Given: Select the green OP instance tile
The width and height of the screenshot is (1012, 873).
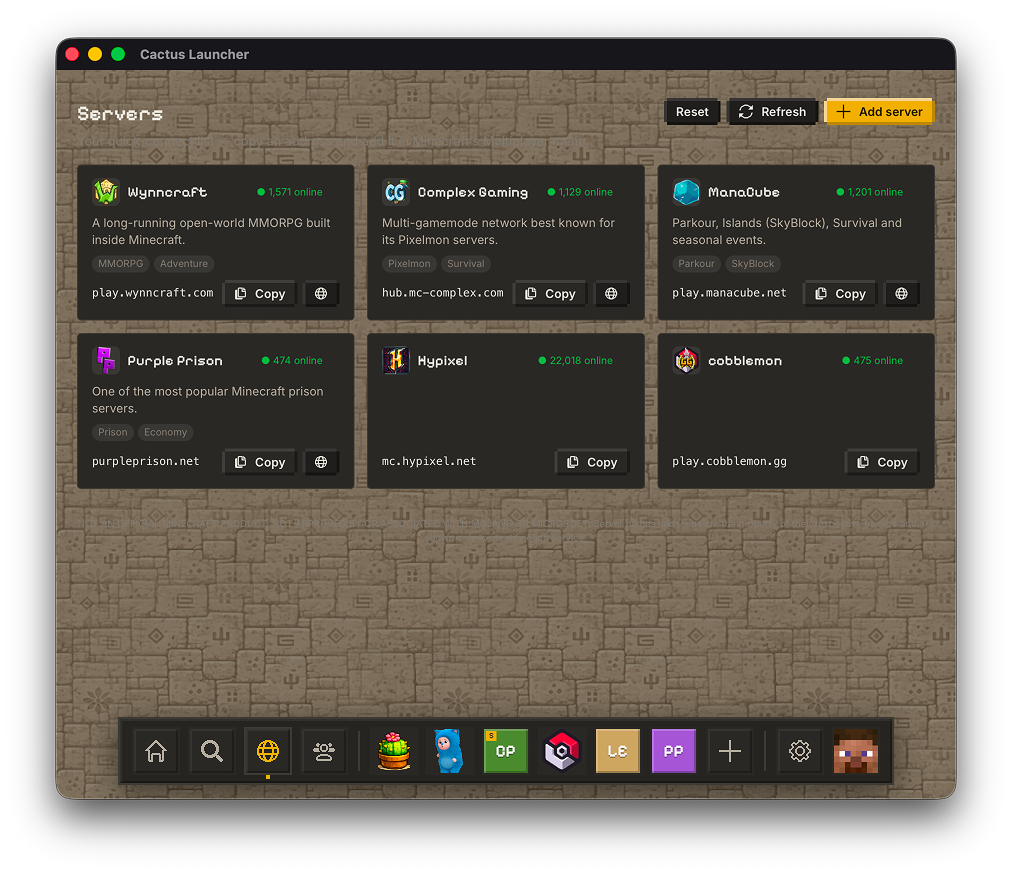Looking at the screenshot, I should point(505,750).
